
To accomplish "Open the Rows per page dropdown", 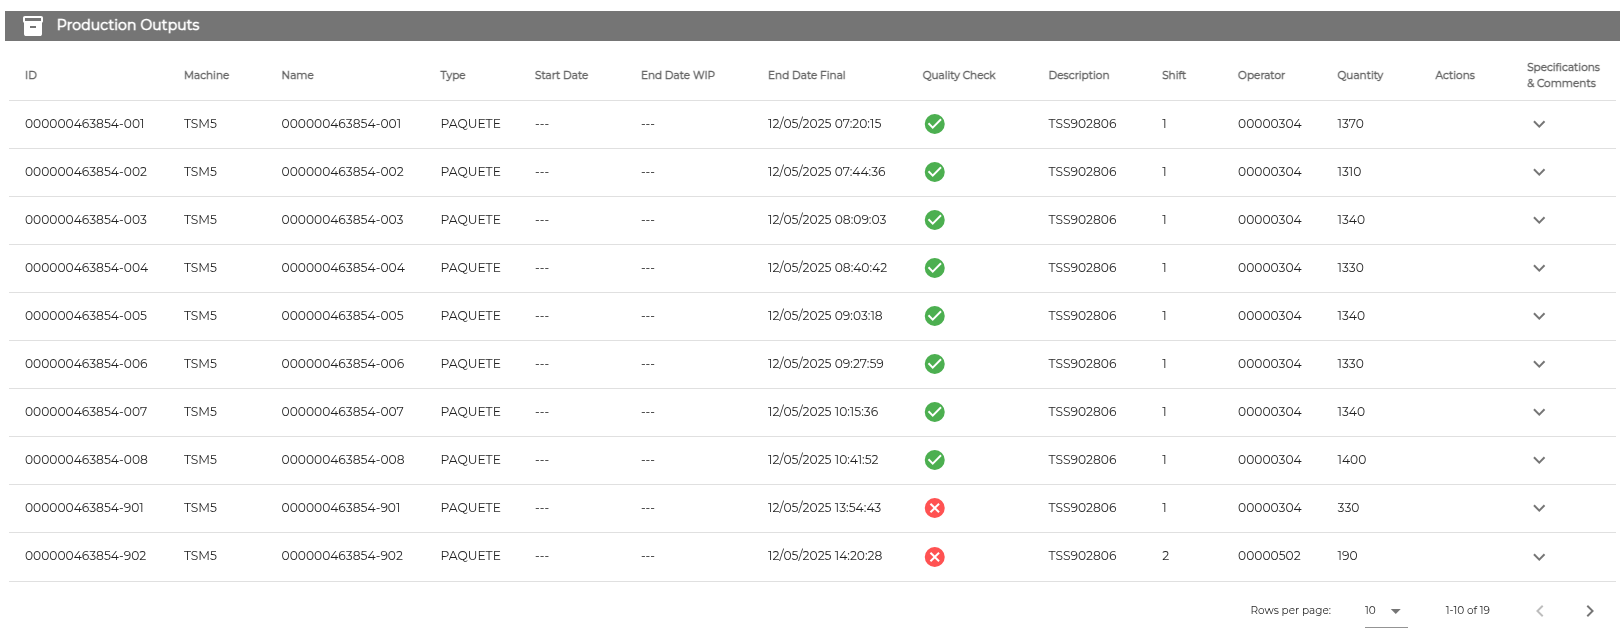I will click(x=1385, y=611).
